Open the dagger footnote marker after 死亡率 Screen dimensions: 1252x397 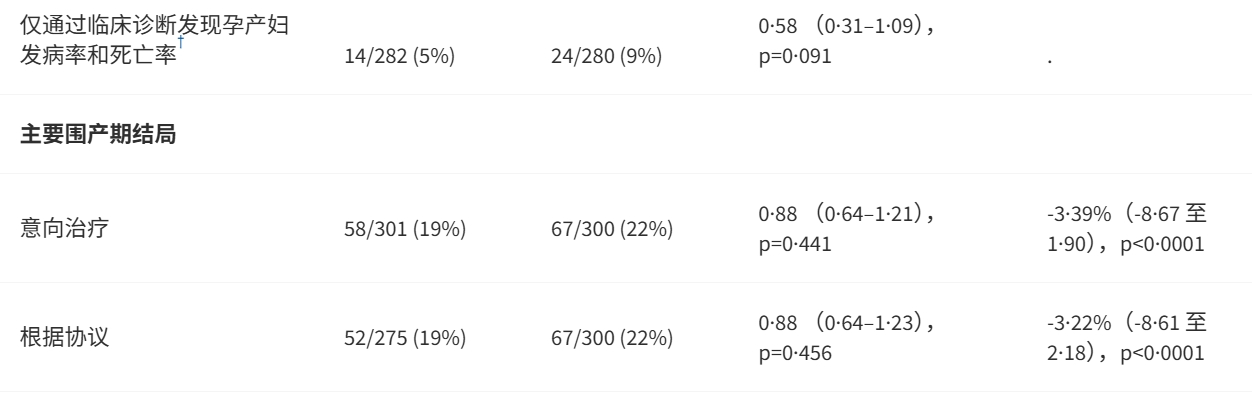180,43
